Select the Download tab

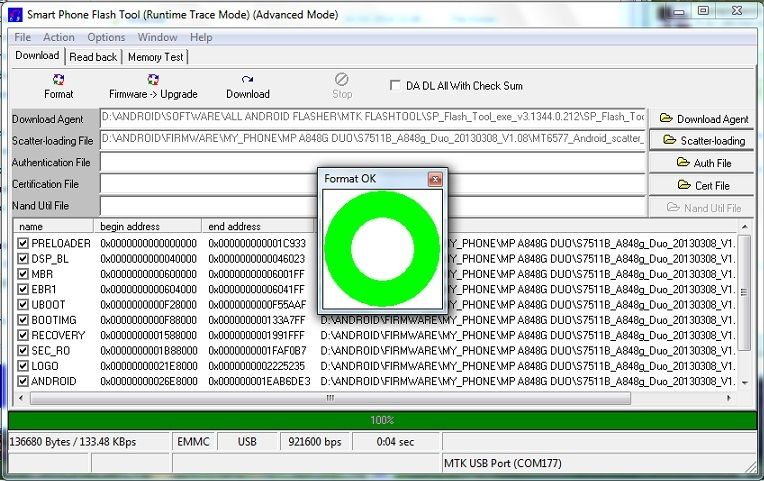tap(38, 56)
